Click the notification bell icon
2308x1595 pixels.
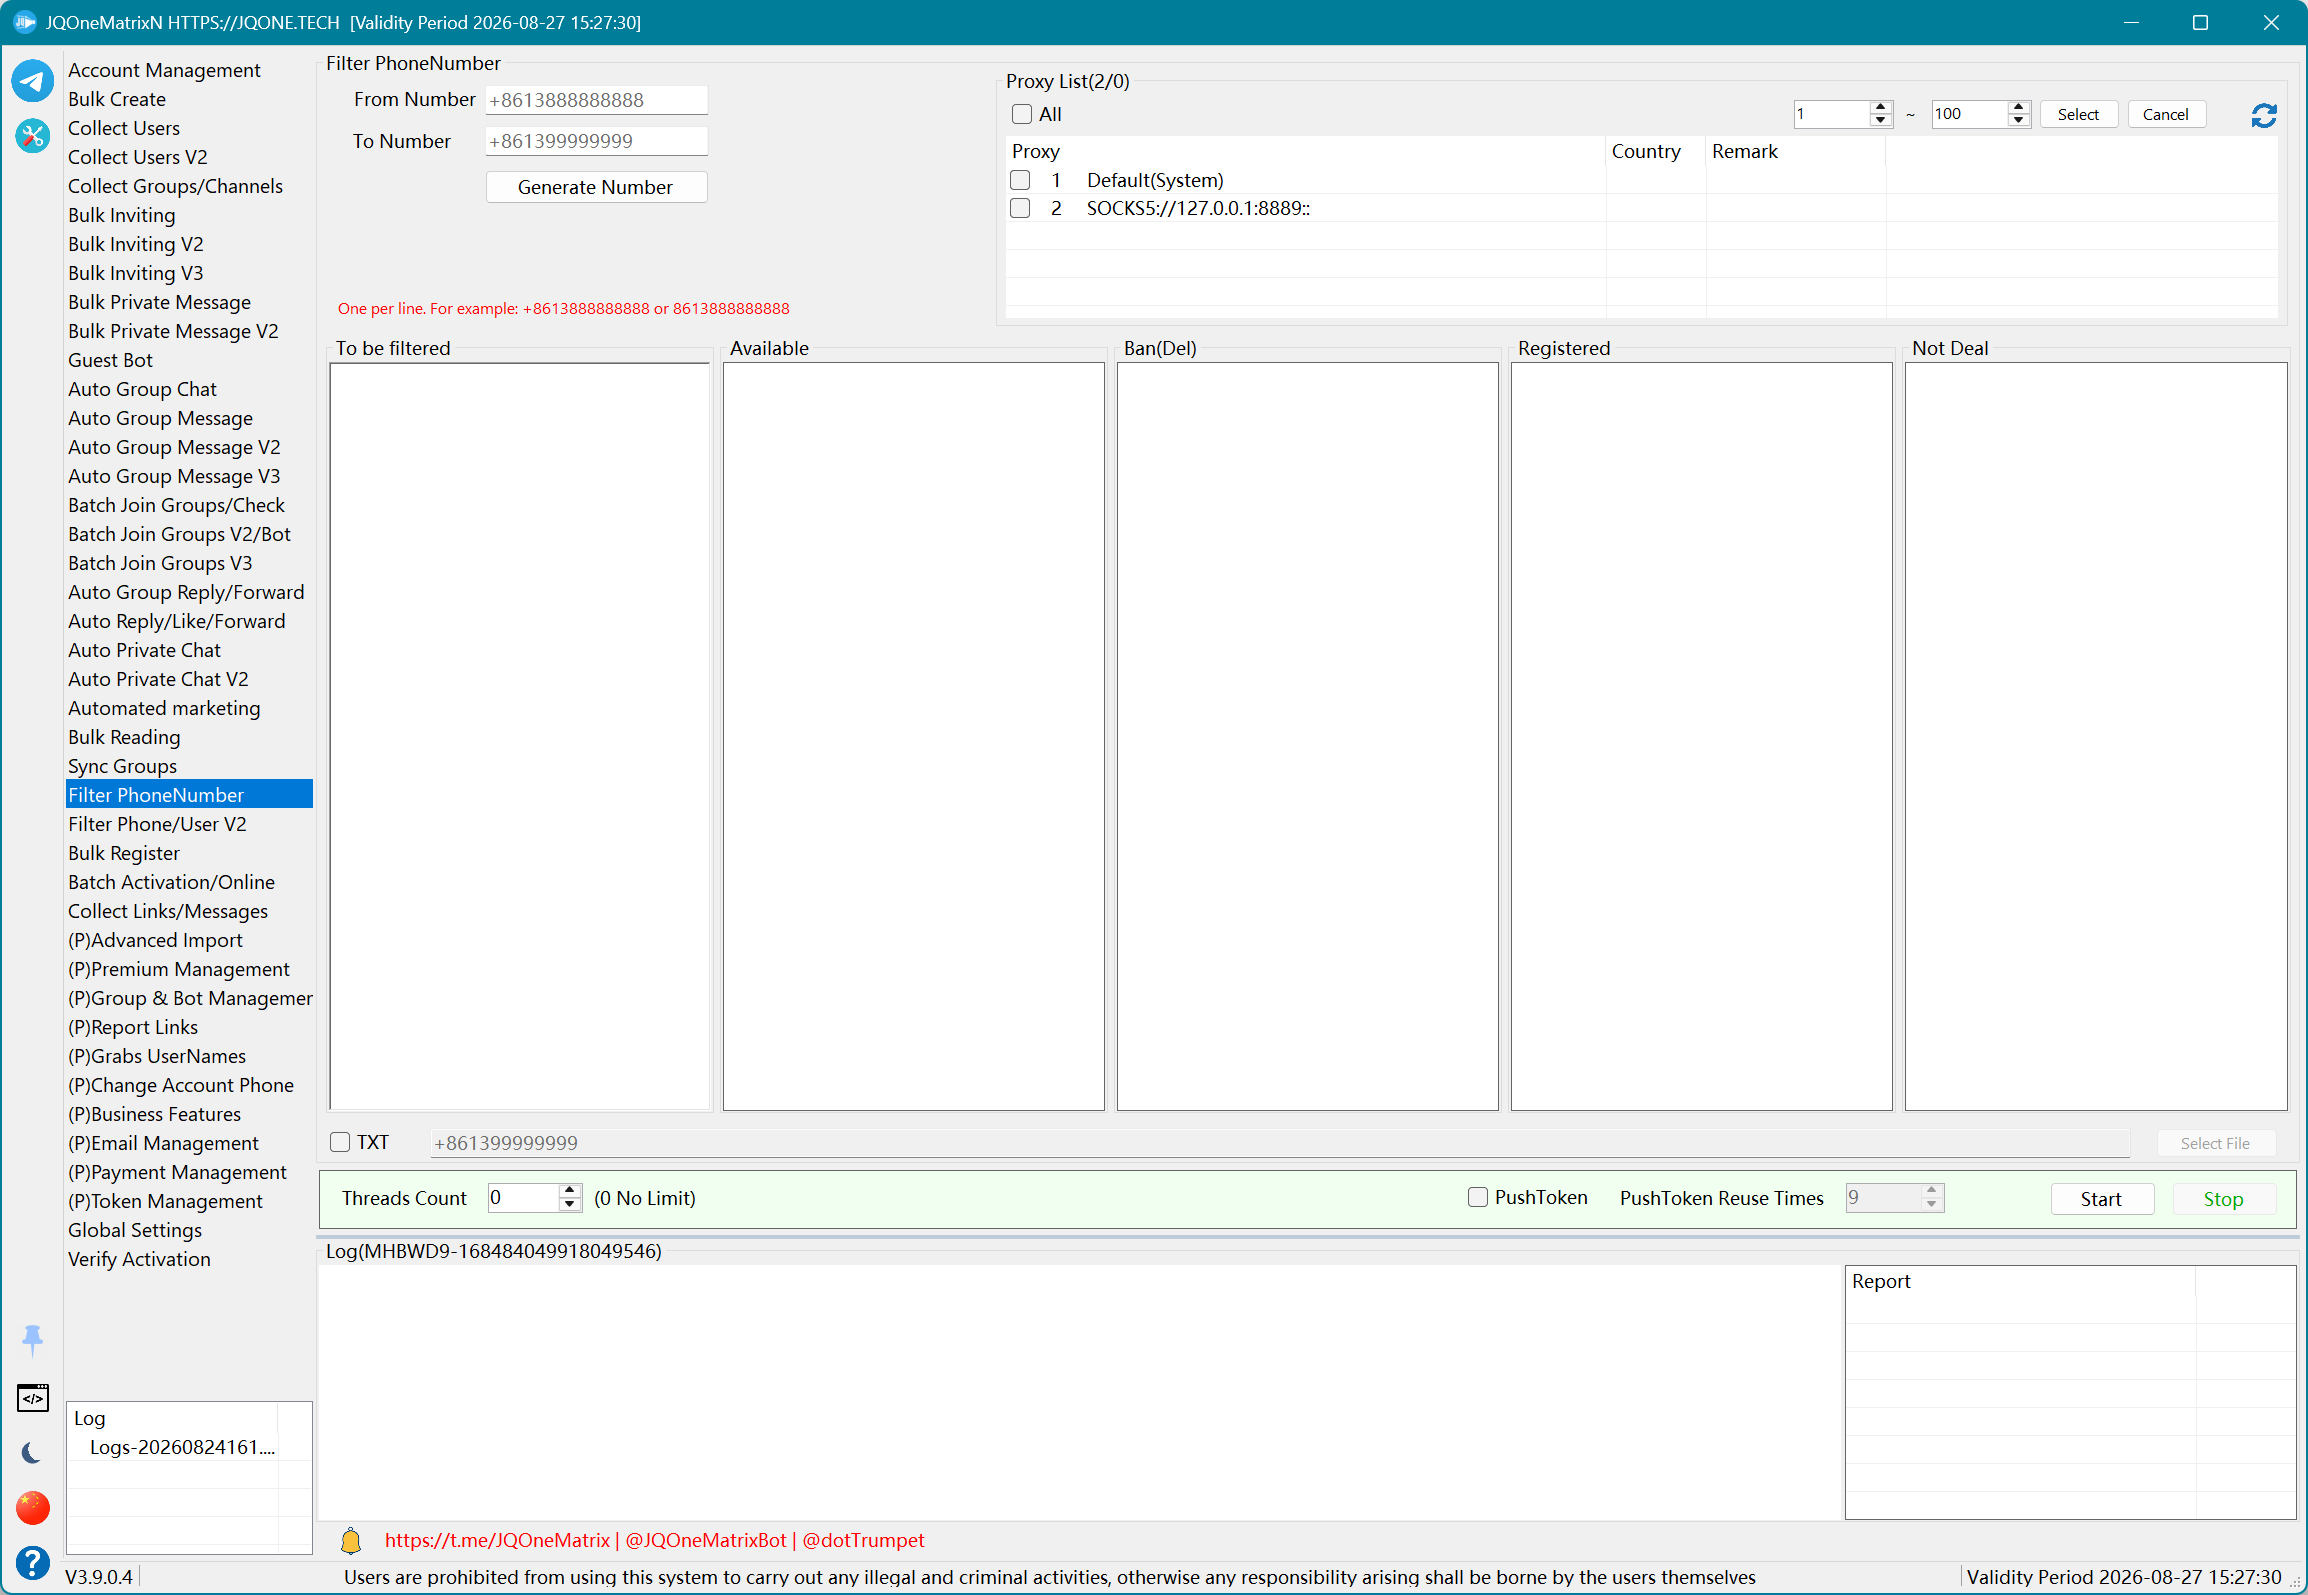351,1541
